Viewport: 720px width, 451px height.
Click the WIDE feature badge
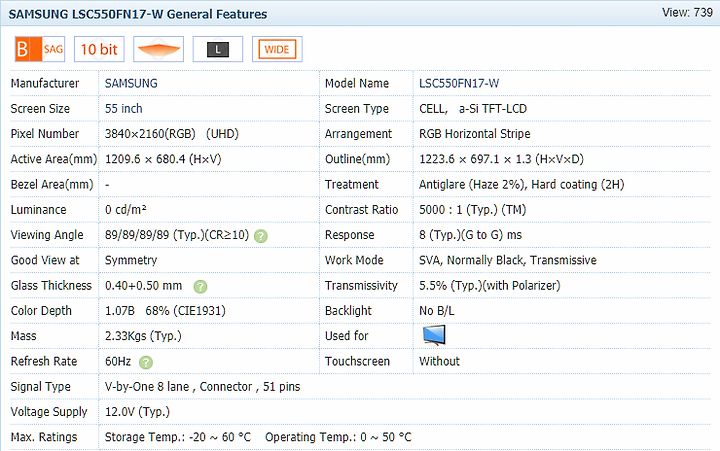277,49
